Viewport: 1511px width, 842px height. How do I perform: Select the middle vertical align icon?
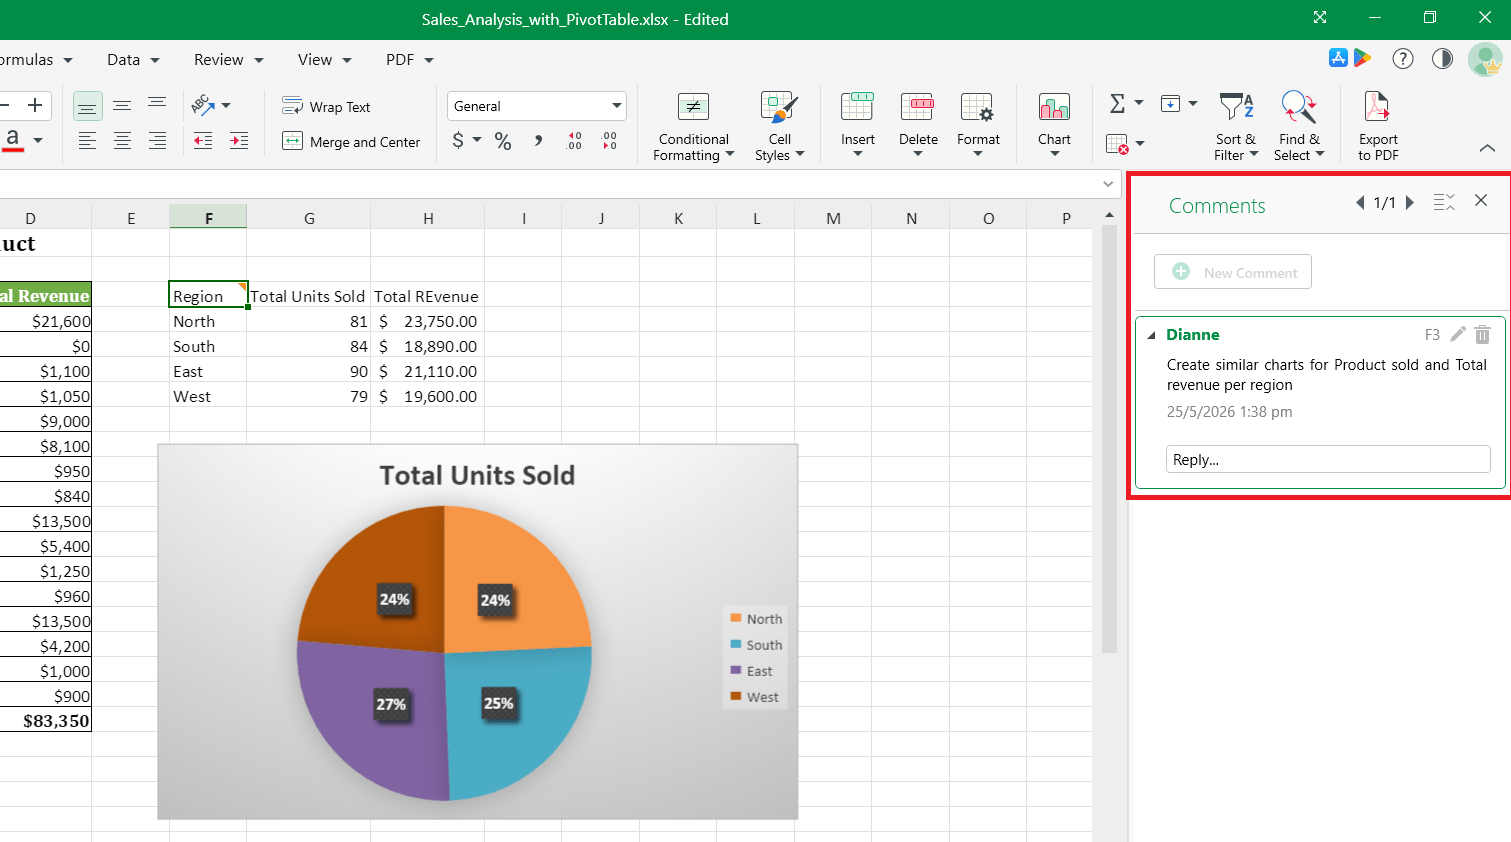(122, 106)
